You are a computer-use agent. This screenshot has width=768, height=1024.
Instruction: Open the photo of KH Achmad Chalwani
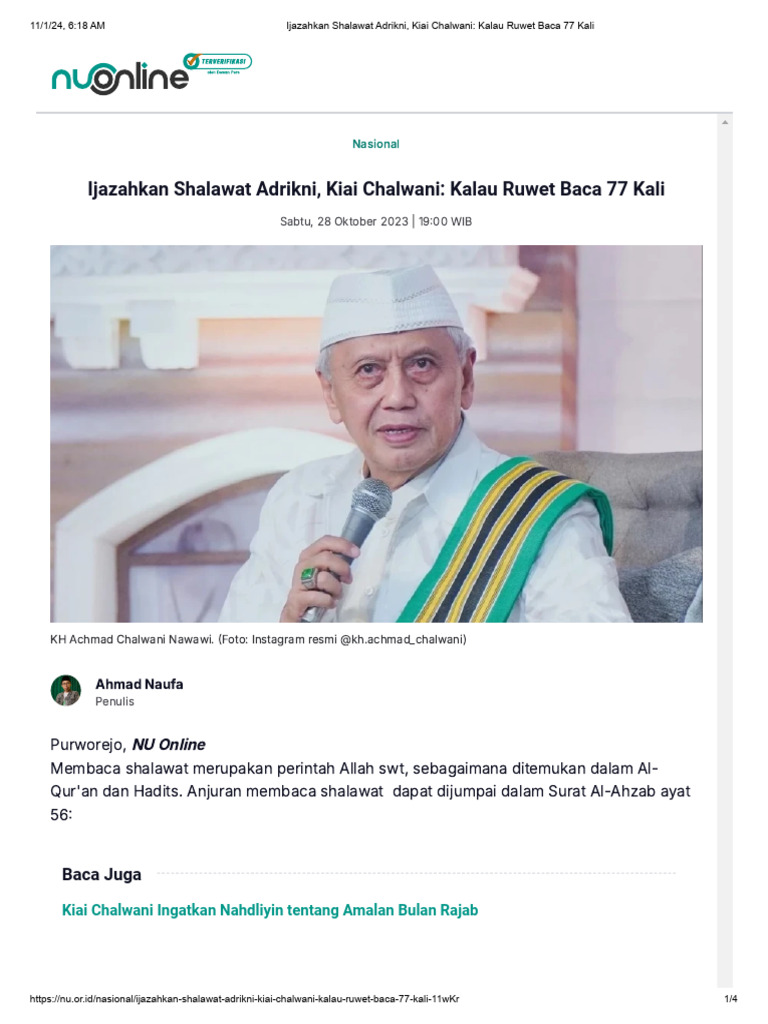376,434
